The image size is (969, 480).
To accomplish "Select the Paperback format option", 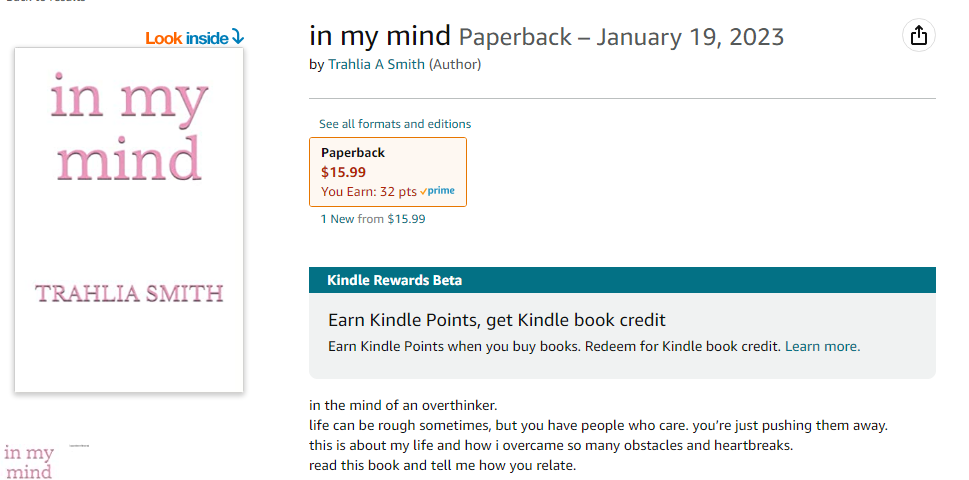I will (x=387, y=172).
